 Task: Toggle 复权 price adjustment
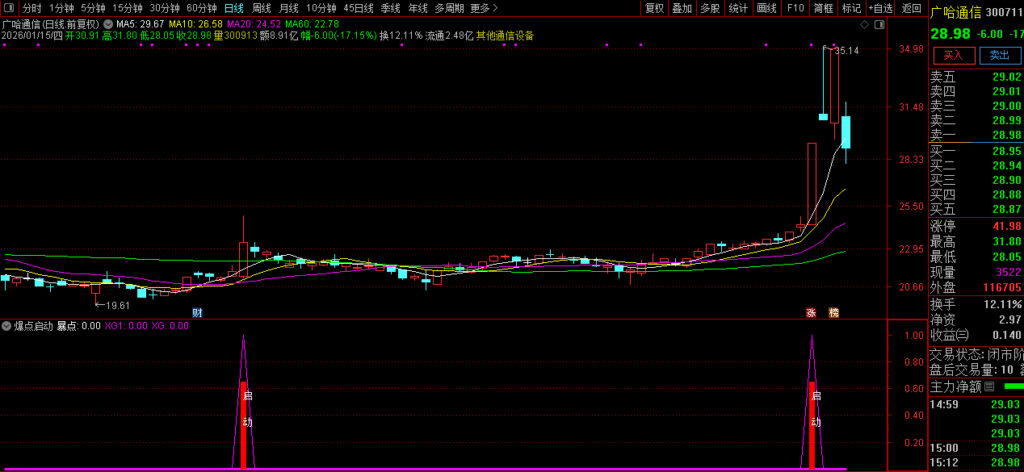point(654,8)
